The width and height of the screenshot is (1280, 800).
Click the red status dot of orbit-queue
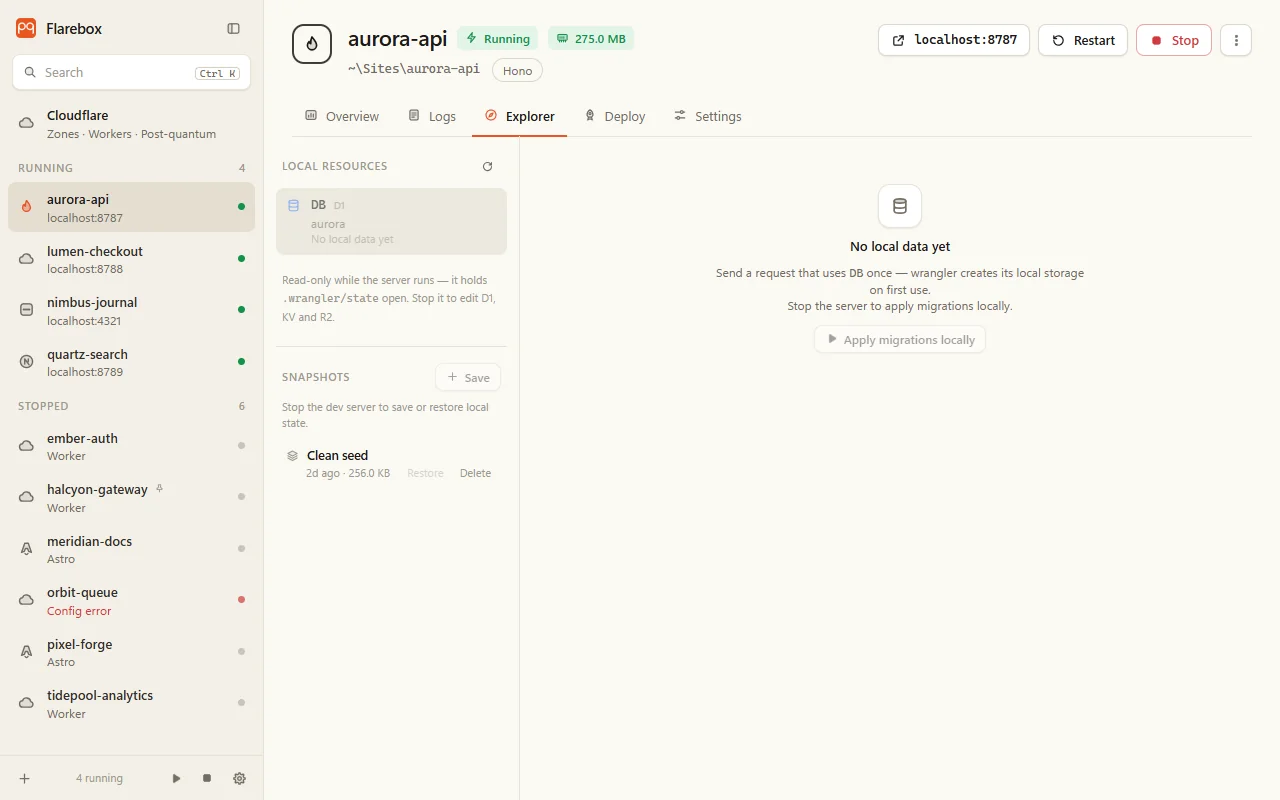click(x=241, y=600)
